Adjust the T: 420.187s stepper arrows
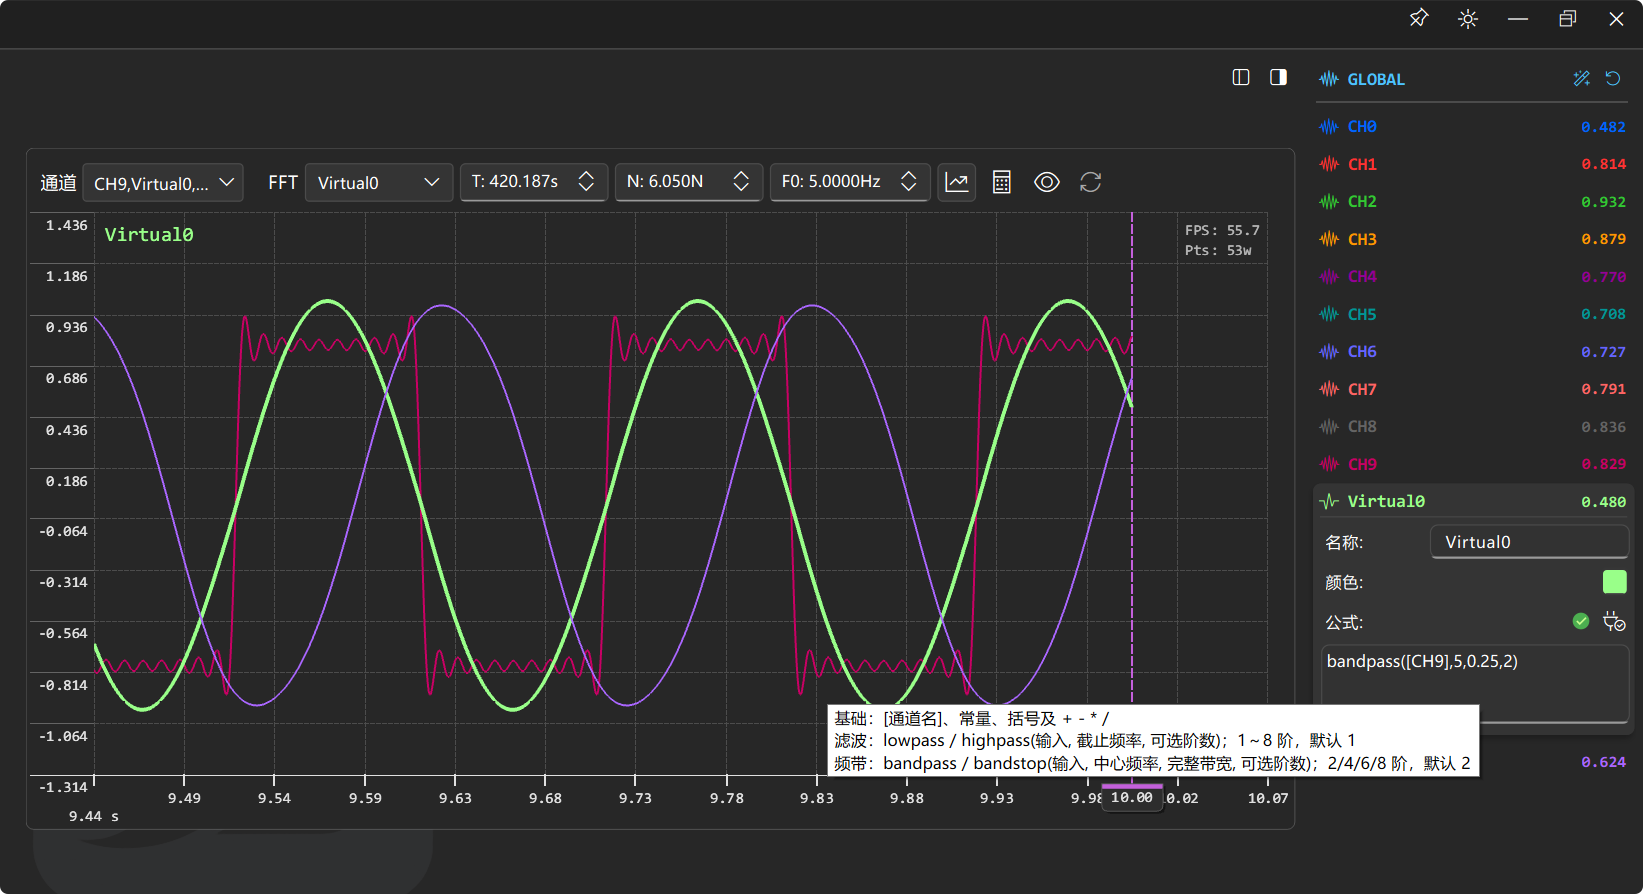 pyautogui.click(x=587, y=182)
